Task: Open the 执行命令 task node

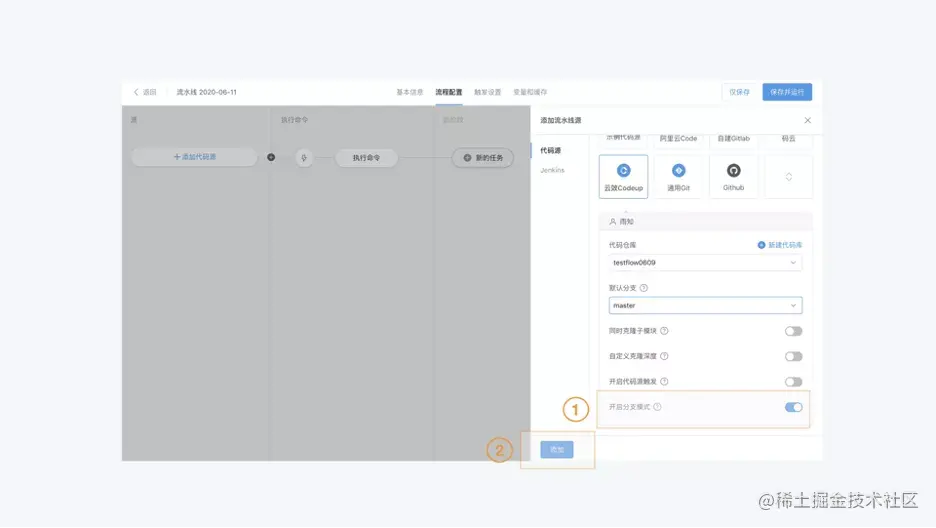Action: pyautogui.click(x=366, y=158)
